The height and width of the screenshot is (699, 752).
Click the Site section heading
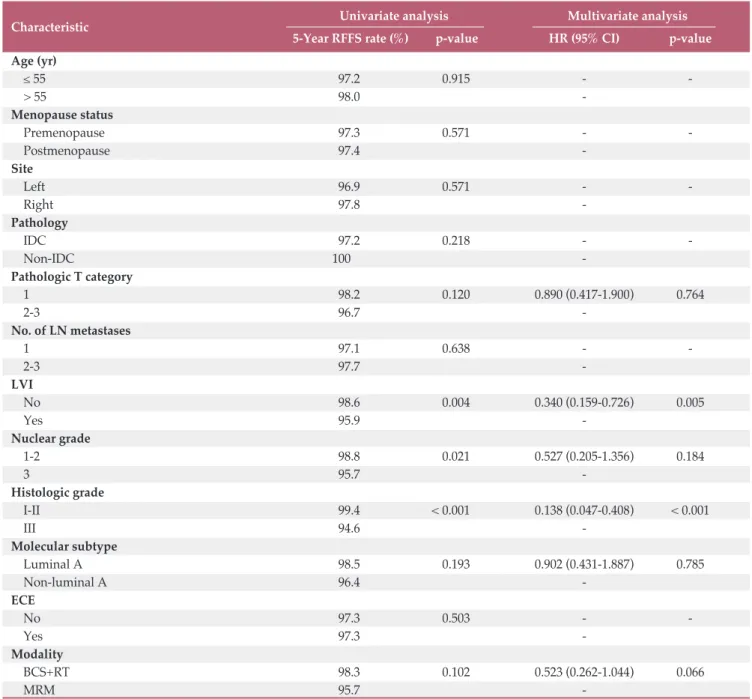22,168
